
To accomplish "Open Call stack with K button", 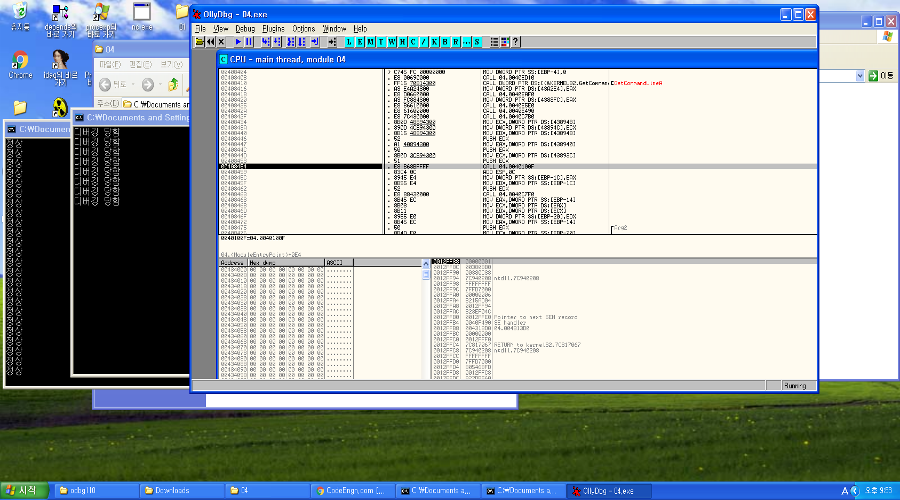I will [435, 42].
